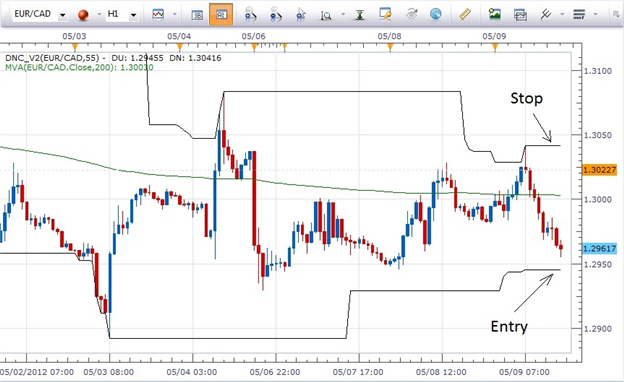Screen dimensions: 624x382
Task: Expand the horizontal lines tool dropdown arrow
Action: click(x=595, y=14)
